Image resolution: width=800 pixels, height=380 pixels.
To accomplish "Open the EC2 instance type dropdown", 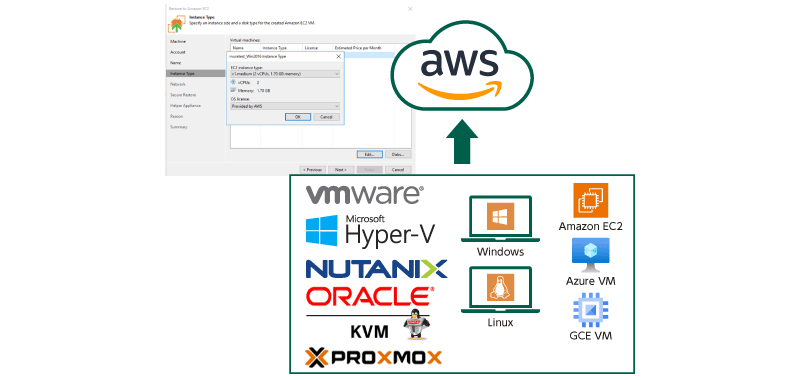I will click(285, 74).
